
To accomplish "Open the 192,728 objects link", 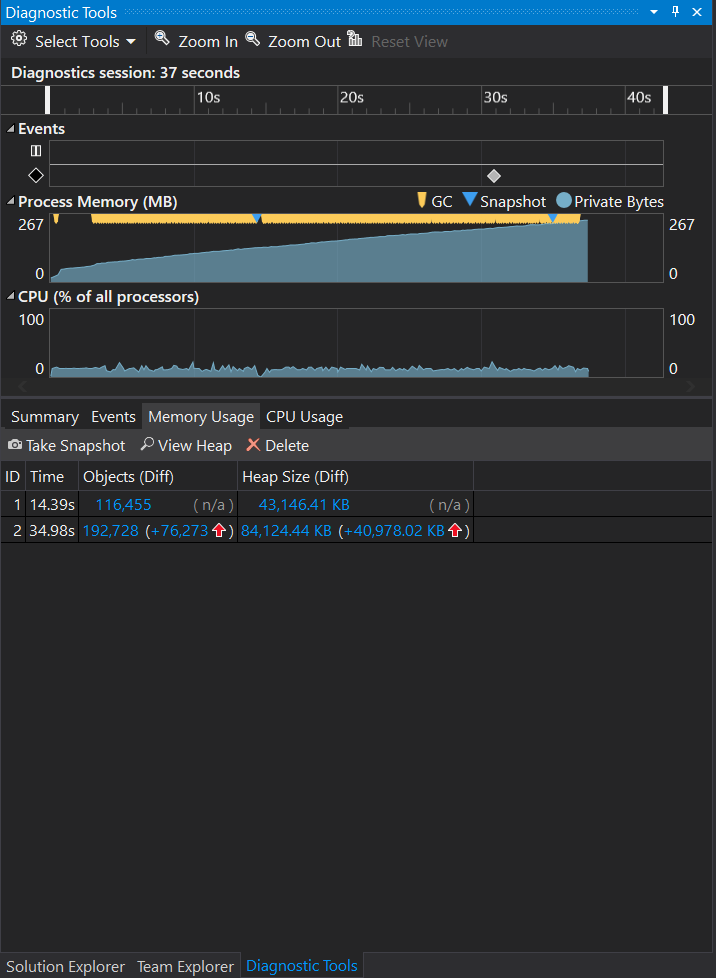I will coord(110,531).
